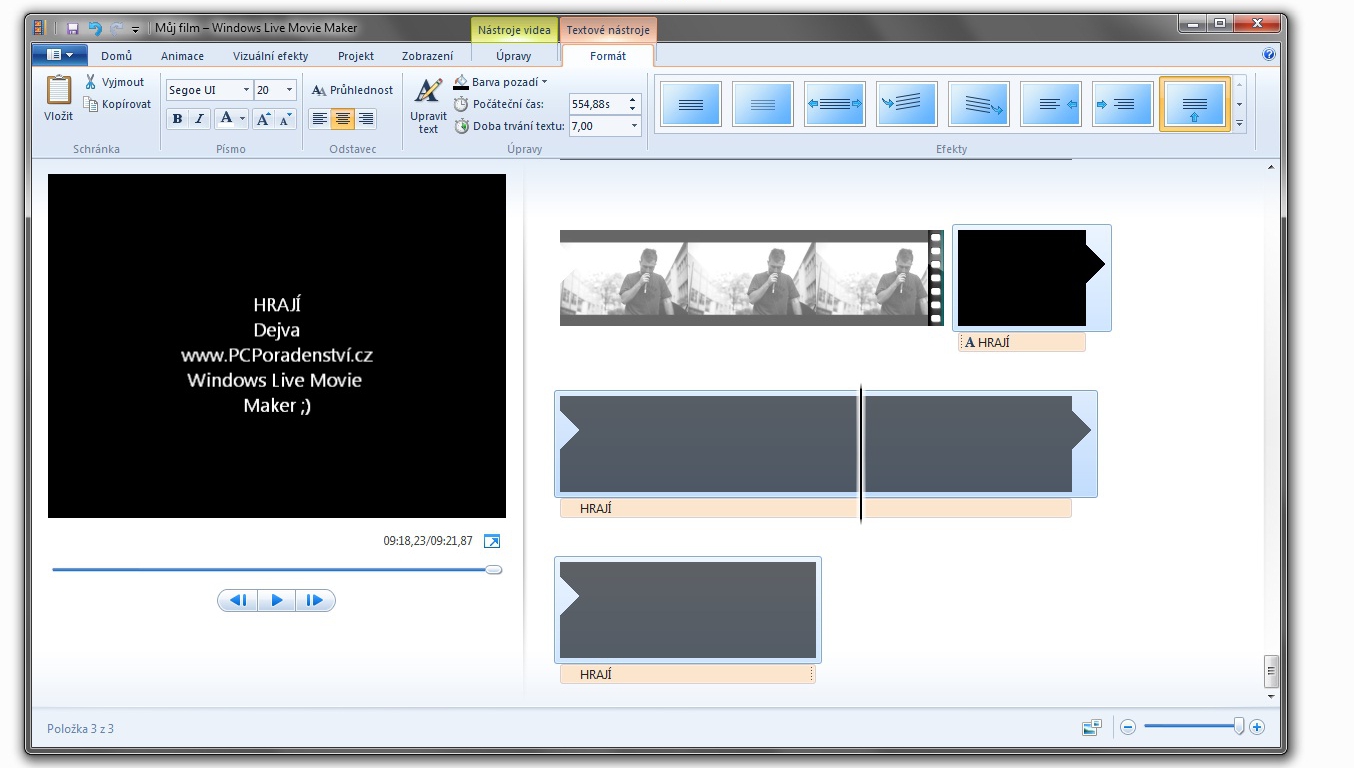
Task: Apply the fly-in tilted lines effect
Action: pos(907,104)
